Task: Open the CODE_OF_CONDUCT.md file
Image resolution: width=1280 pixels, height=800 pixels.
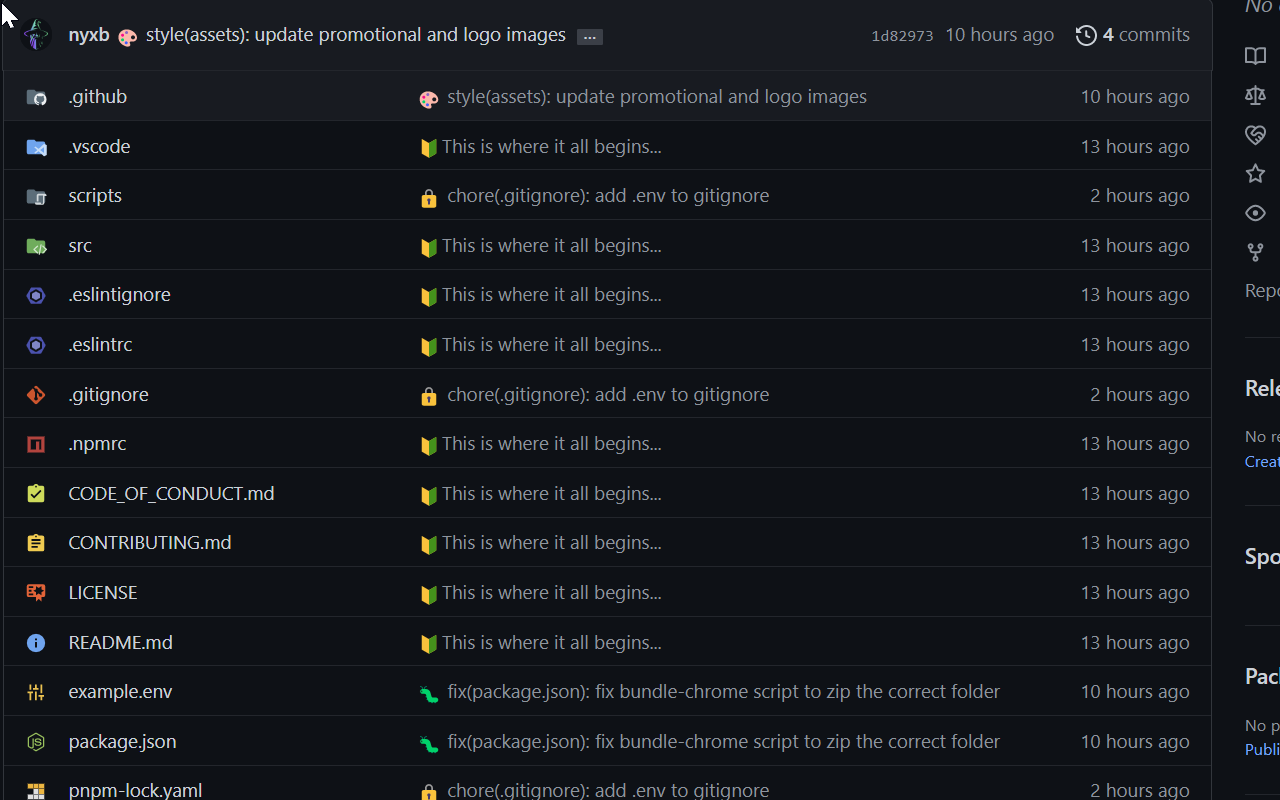Action: click(171, 493)
